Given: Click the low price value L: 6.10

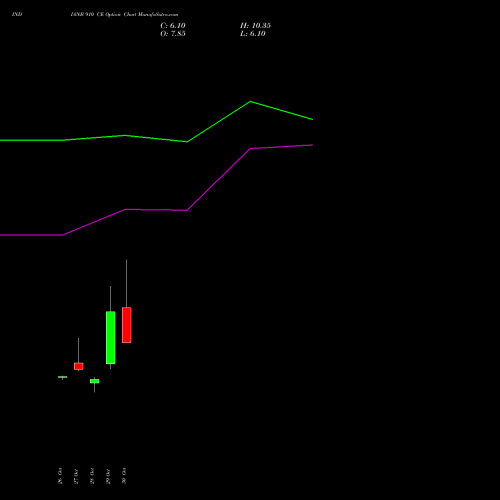Looking at the screenshot, I should coord(253,34).
